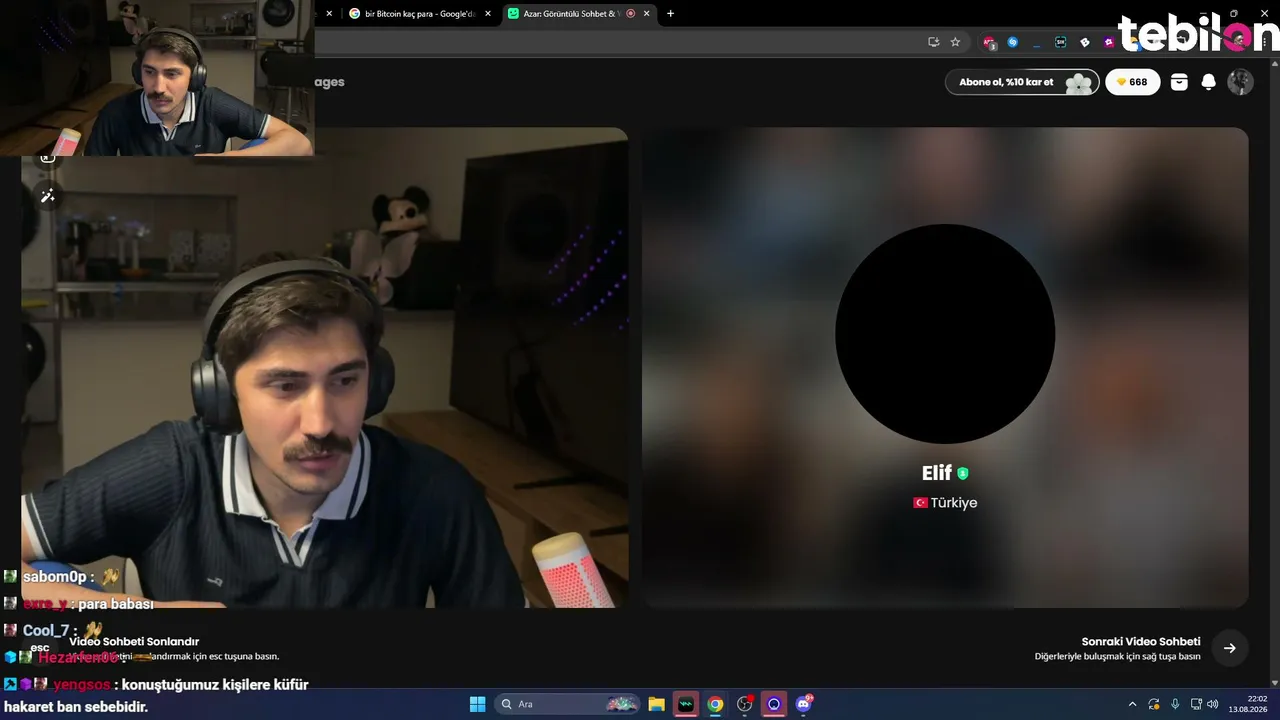The height and width of the screenshot is (720, 1280).
Task: Close the Bitcoin Google search tab
Action: 488,14
